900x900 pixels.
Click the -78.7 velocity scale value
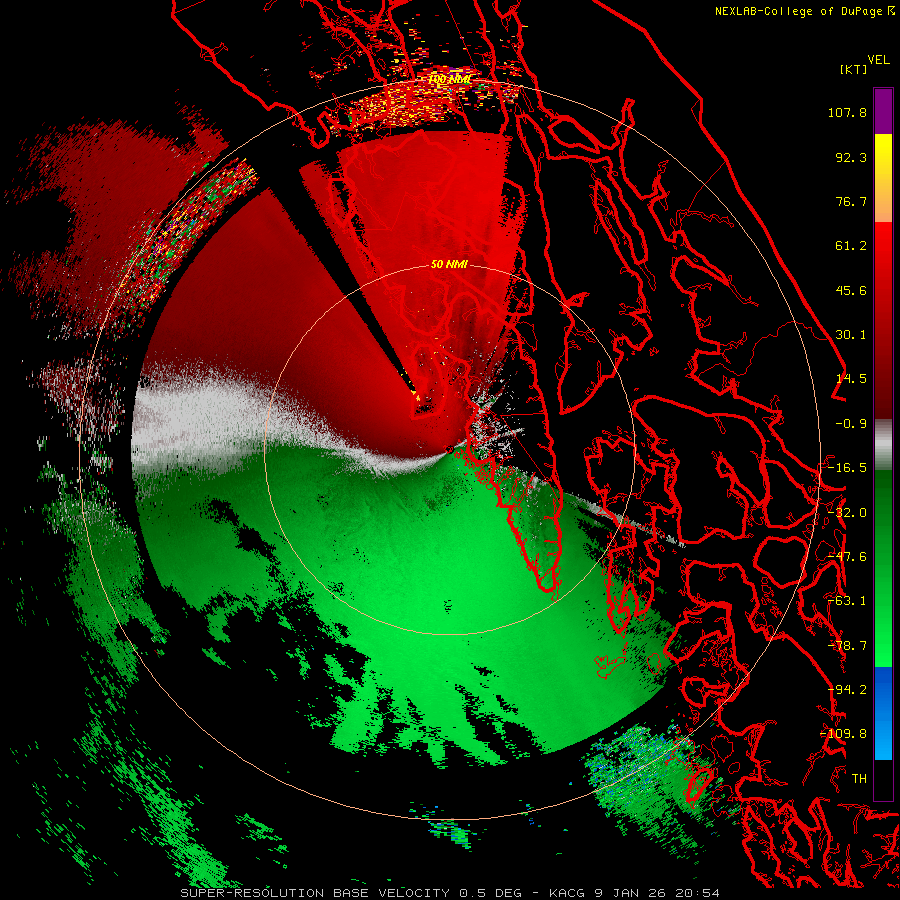(847, 646)
